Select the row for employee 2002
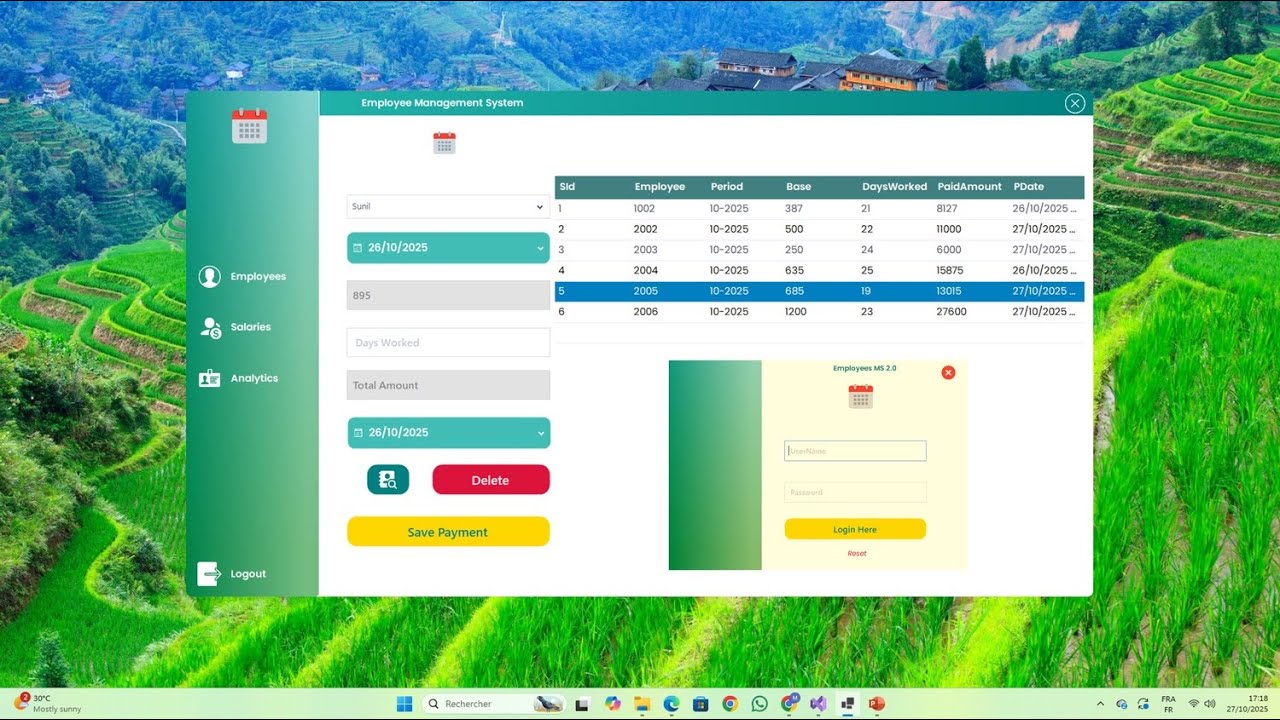 click(x=819, y=229)
